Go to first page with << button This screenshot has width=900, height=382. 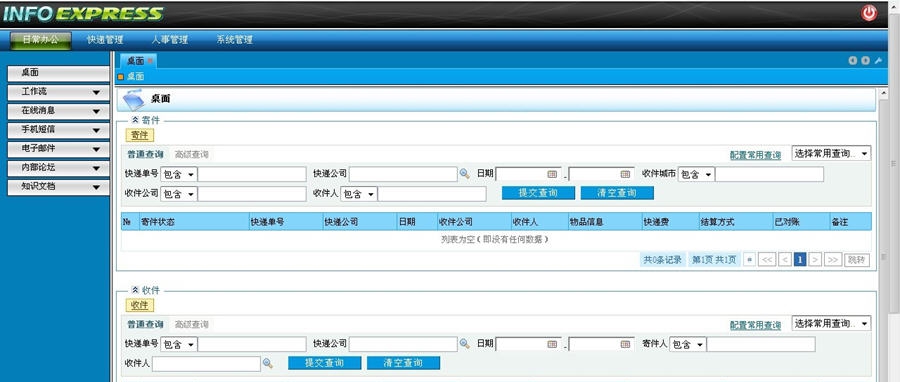click(x=767, y=260)
